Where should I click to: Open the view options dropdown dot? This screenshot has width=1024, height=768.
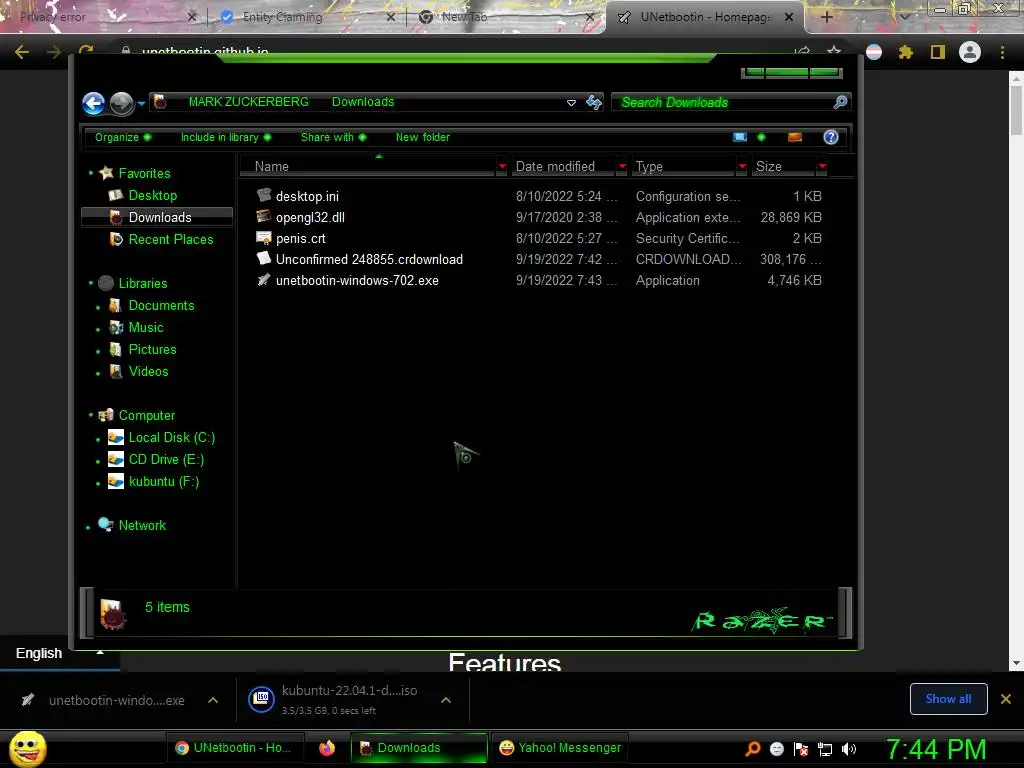coord(761,137)
